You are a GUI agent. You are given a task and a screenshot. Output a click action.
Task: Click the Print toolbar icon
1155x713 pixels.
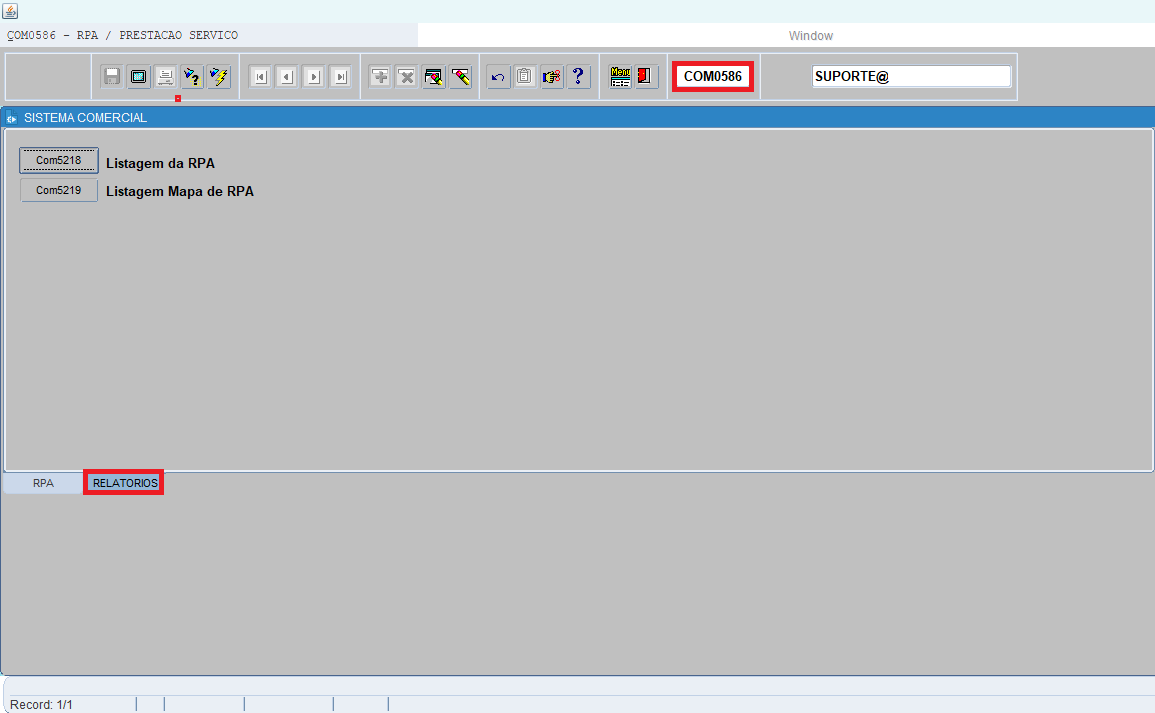click(165, 77)
